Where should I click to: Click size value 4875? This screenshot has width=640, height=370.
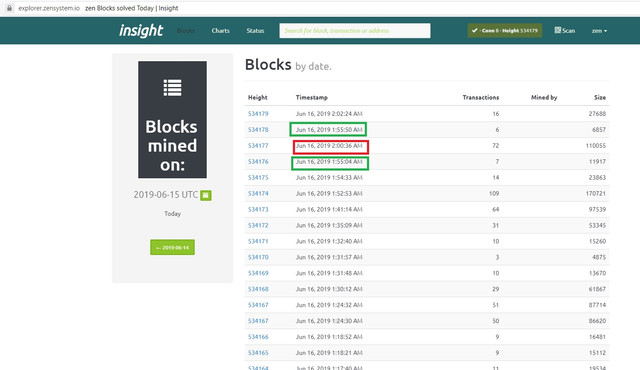599,257
